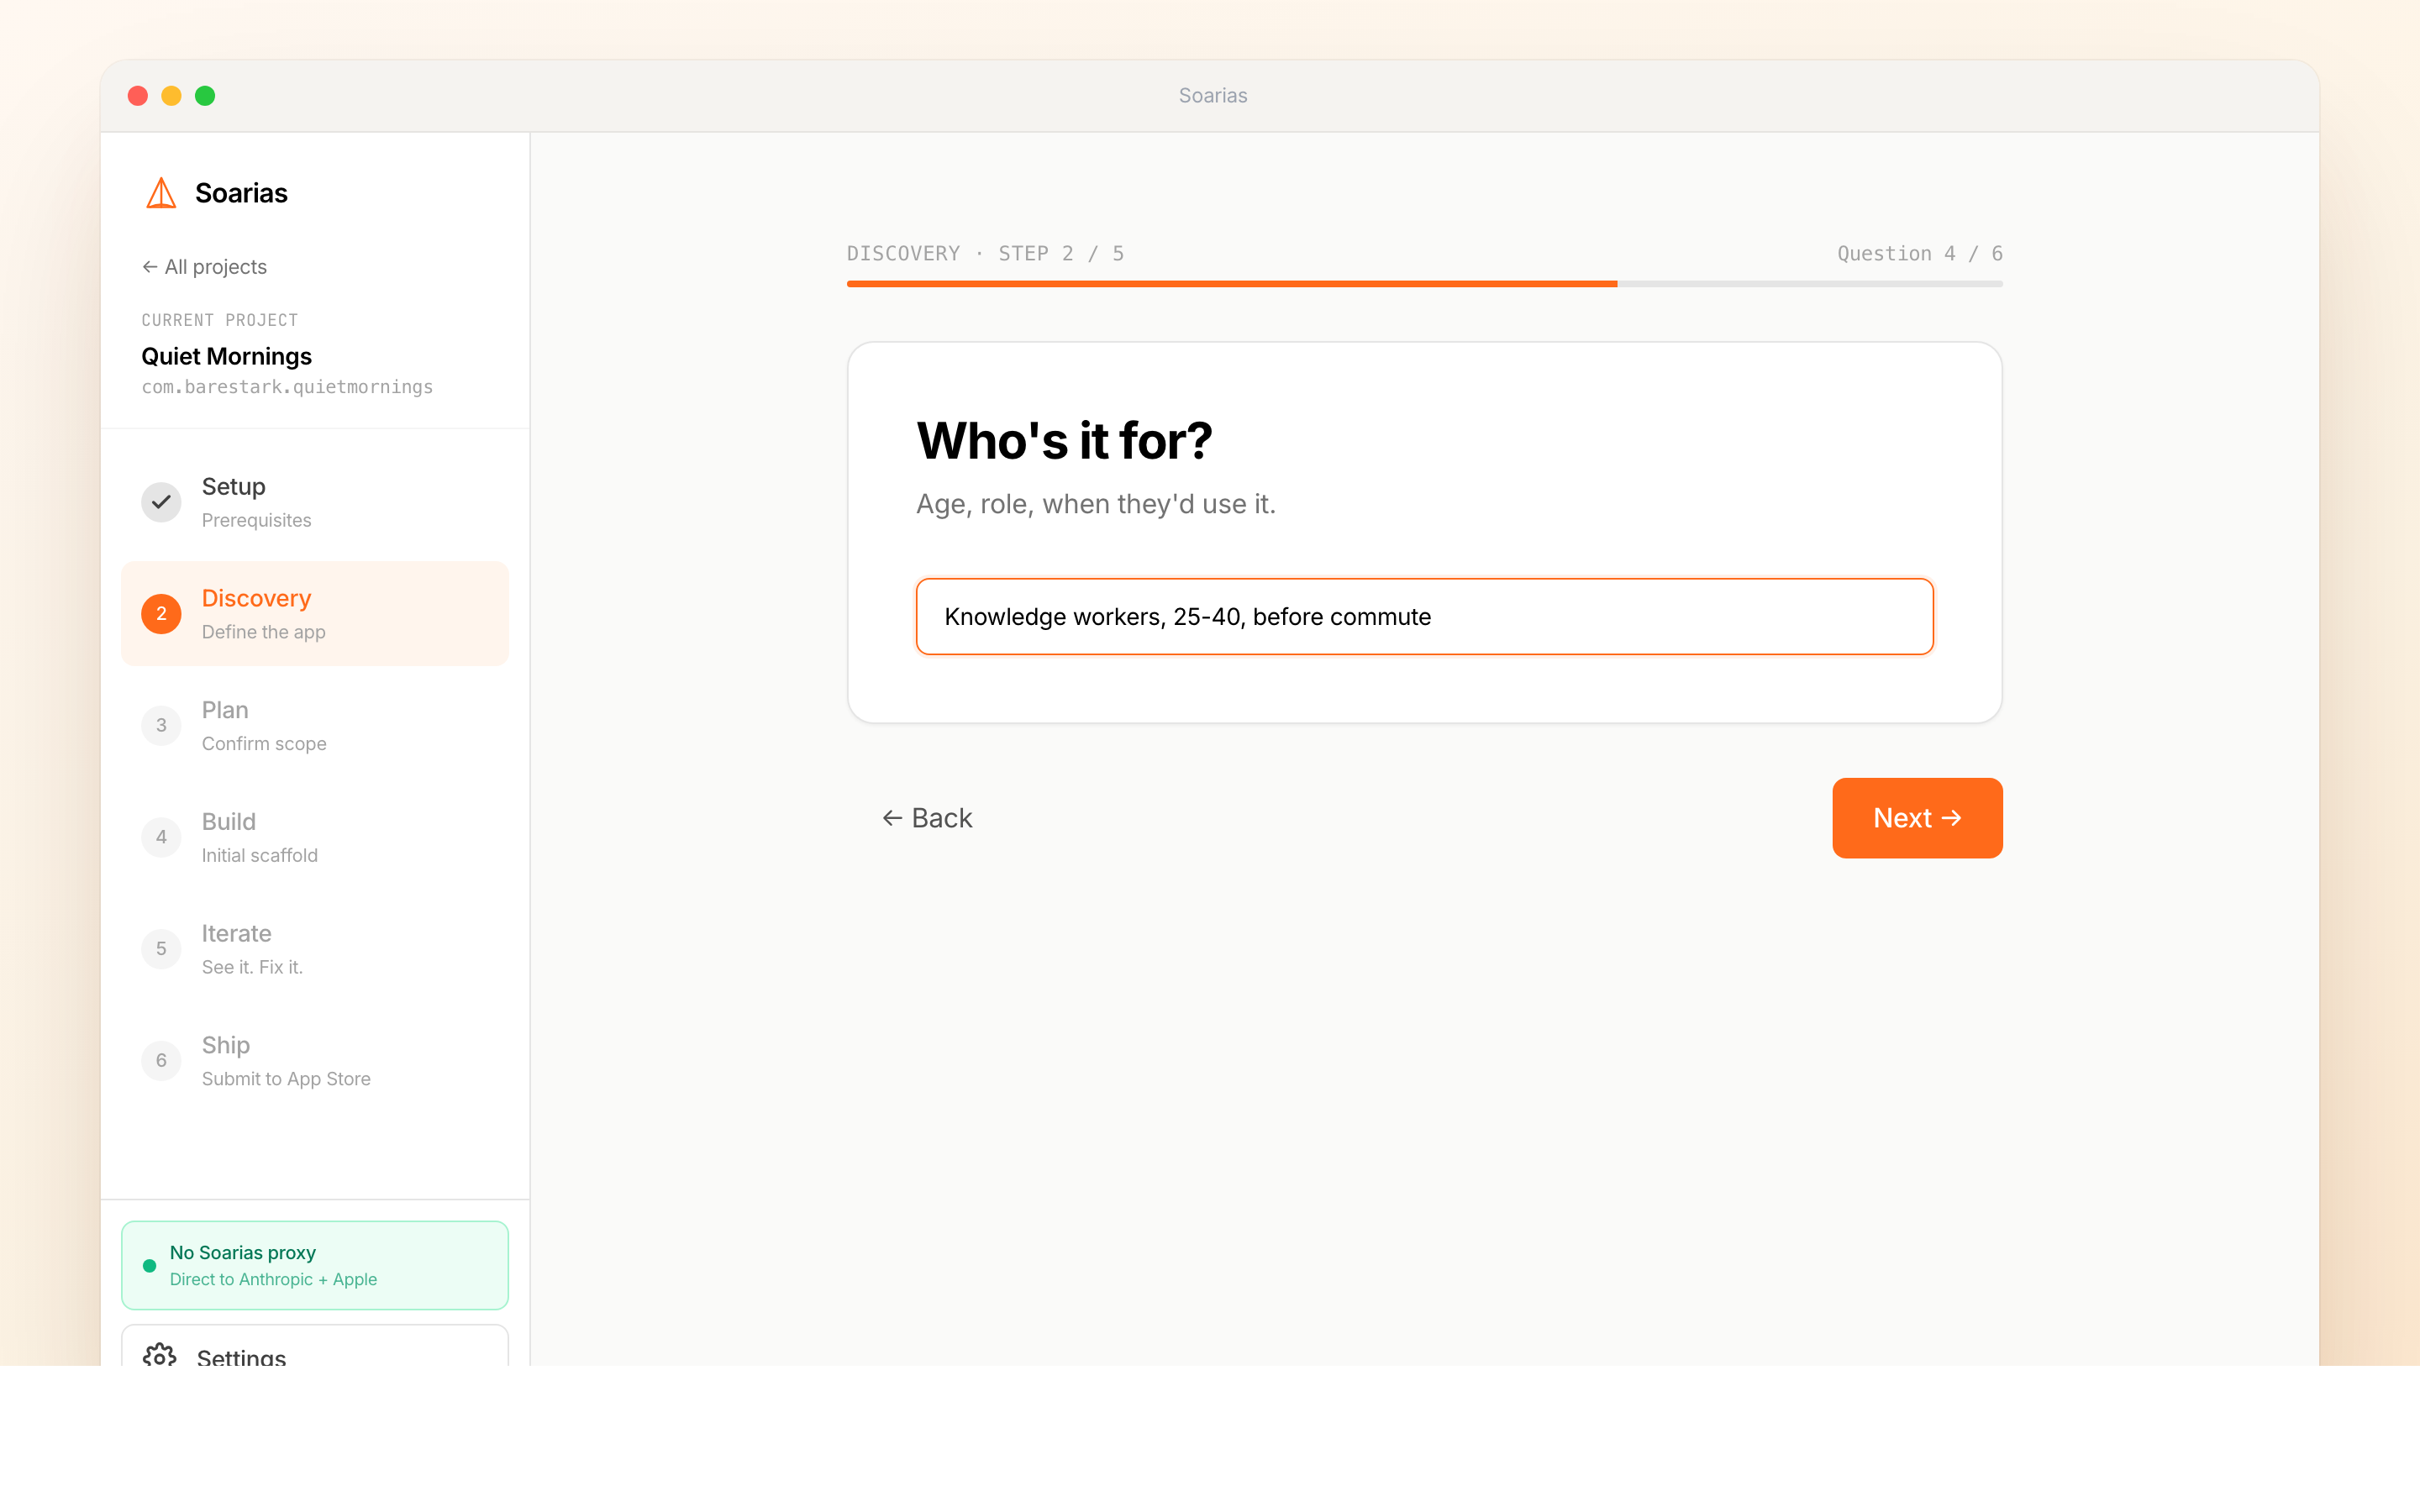The image size is (2420, 1512).
Task: Click the step 5 Iterate number circle
Action: (161, 949)
